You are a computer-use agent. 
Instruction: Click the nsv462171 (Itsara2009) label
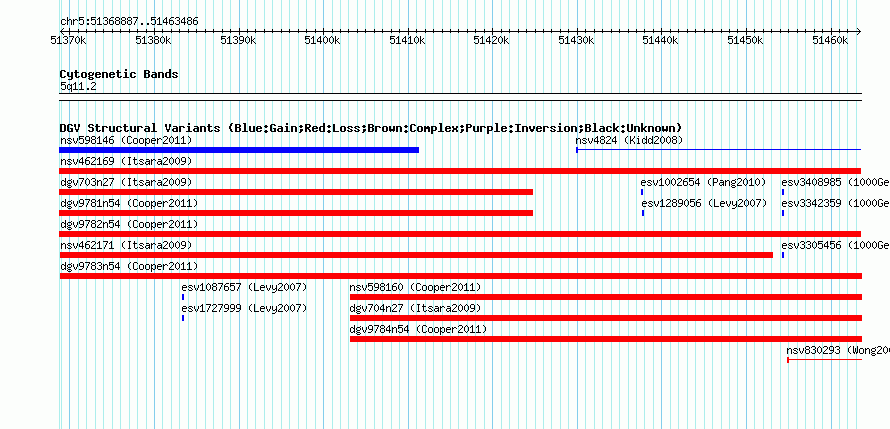click(126, 245)
